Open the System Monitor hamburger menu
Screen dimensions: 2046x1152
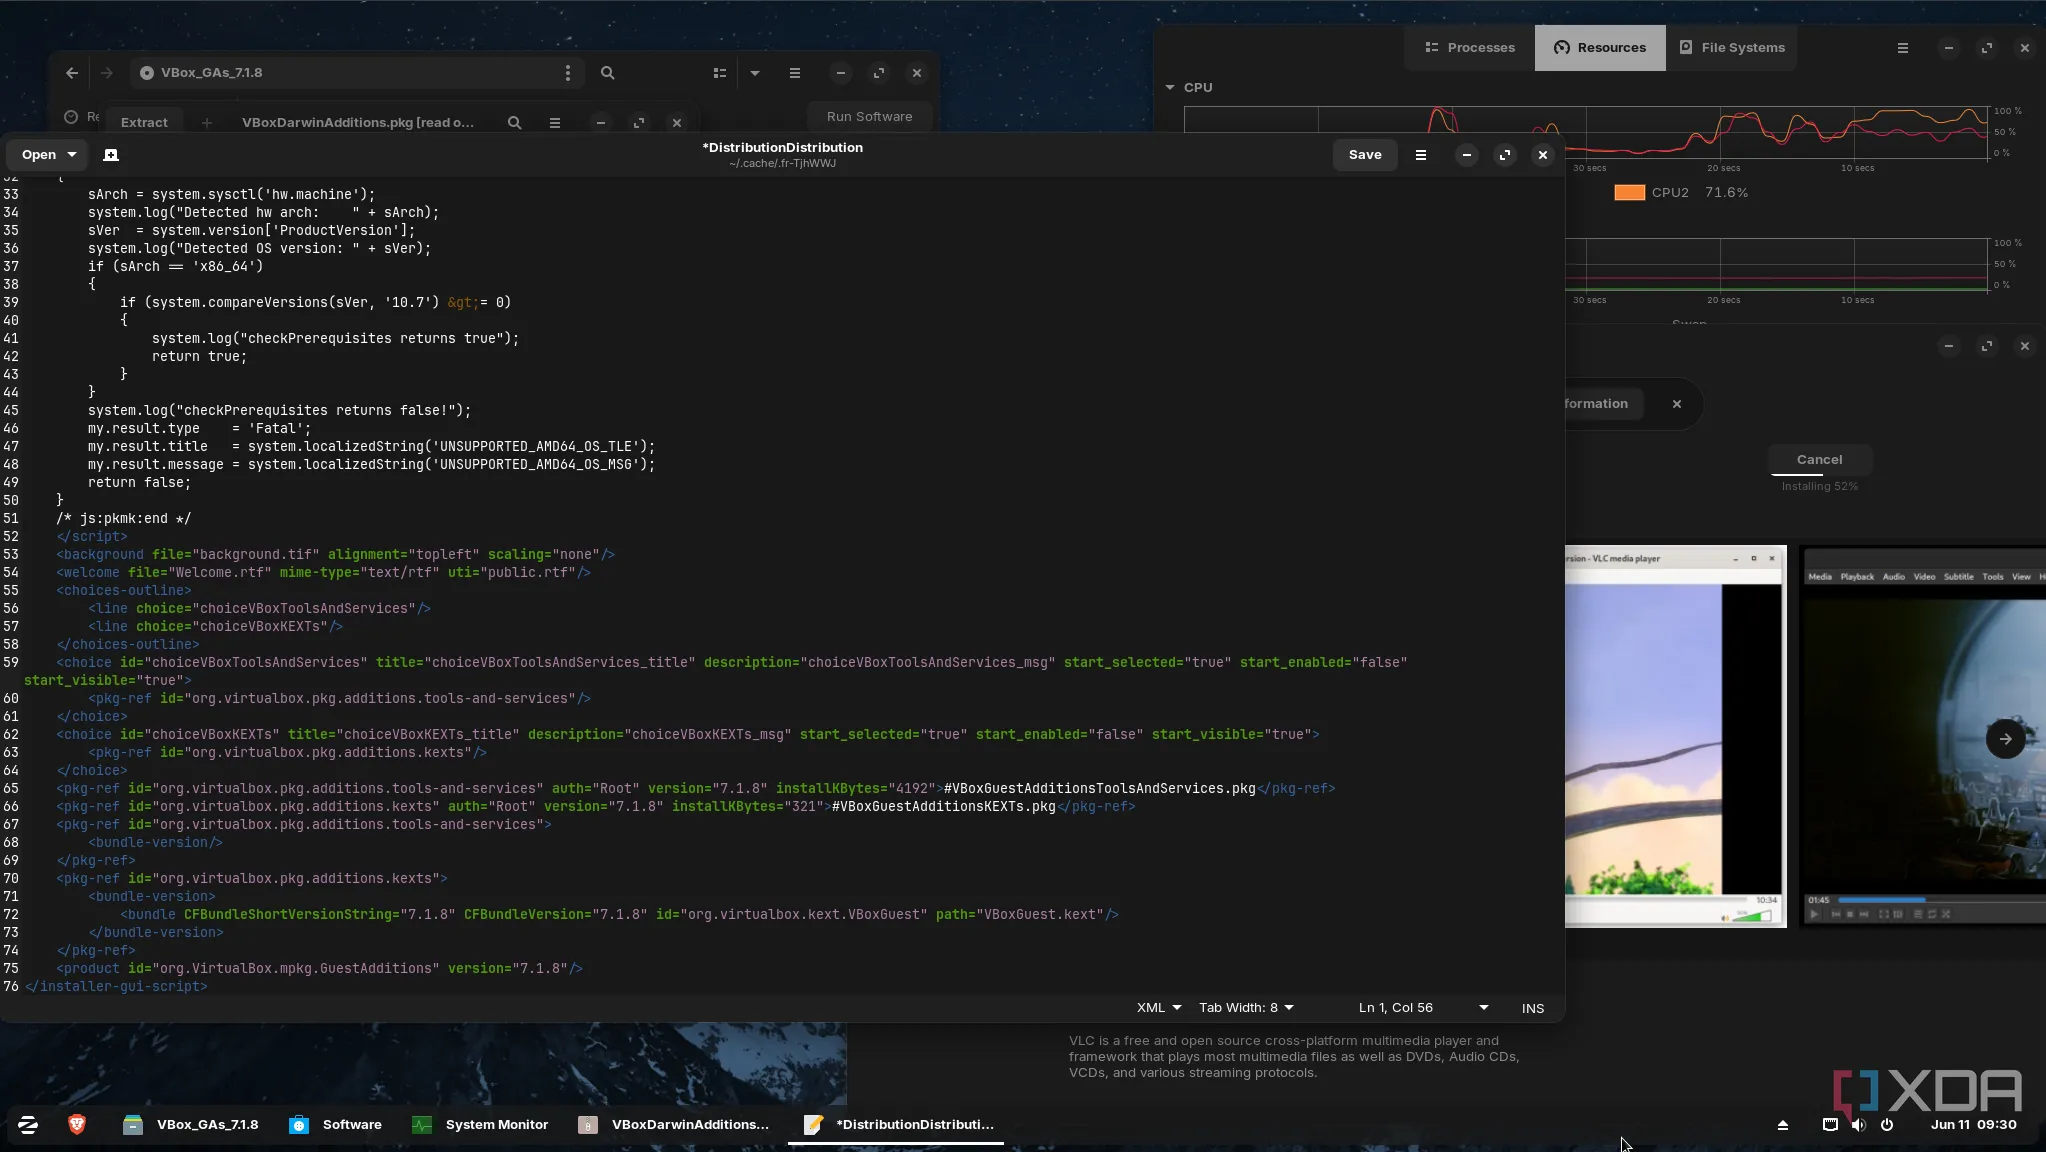1902,48
